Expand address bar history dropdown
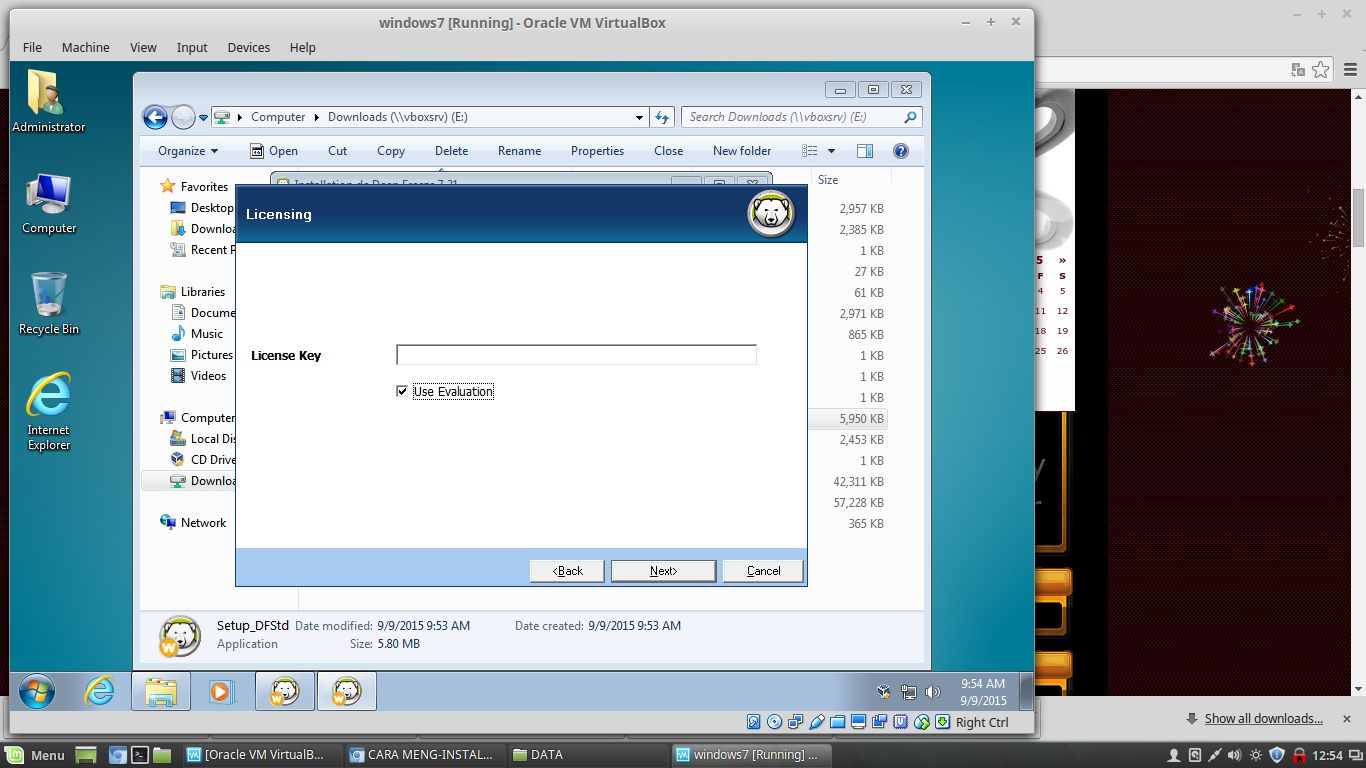 tap(640, 117)
